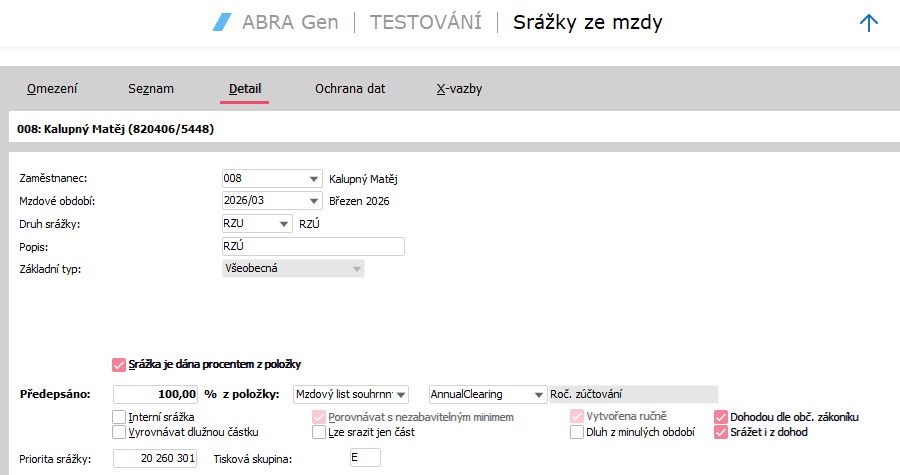This screenshot has height=475, width=900.
Task: Switch to the Omezení tab
Action: click(x=52, y=89)
